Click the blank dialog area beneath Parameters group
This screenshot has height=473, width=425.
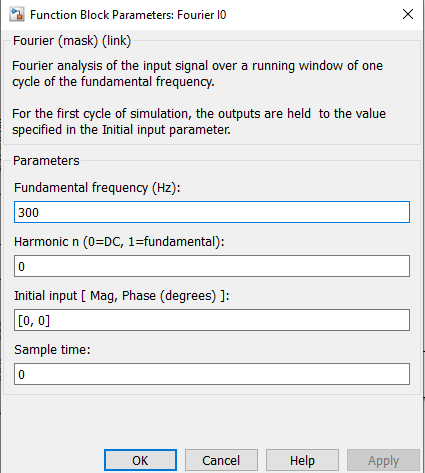coord(212,422)
